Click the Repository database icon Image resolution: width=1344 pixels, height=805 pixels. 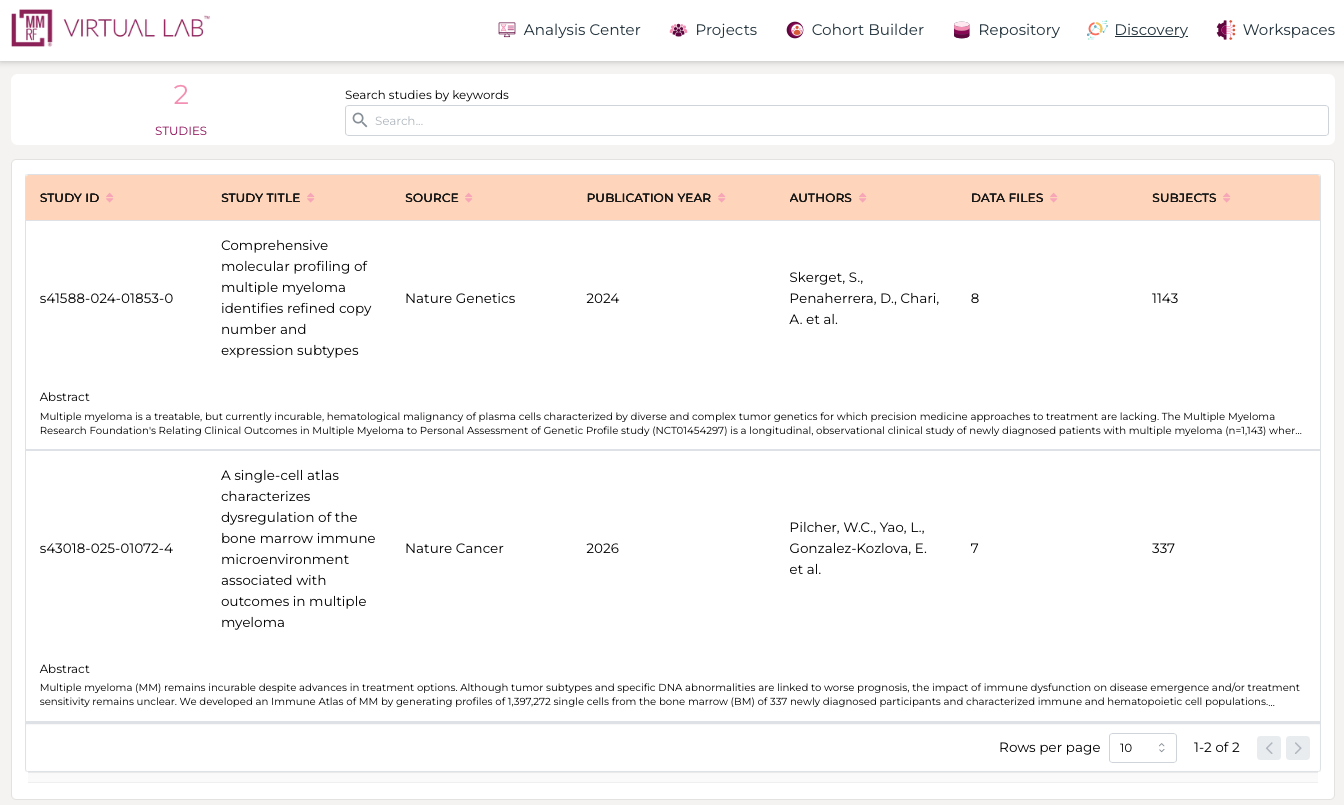coord(962,30)
